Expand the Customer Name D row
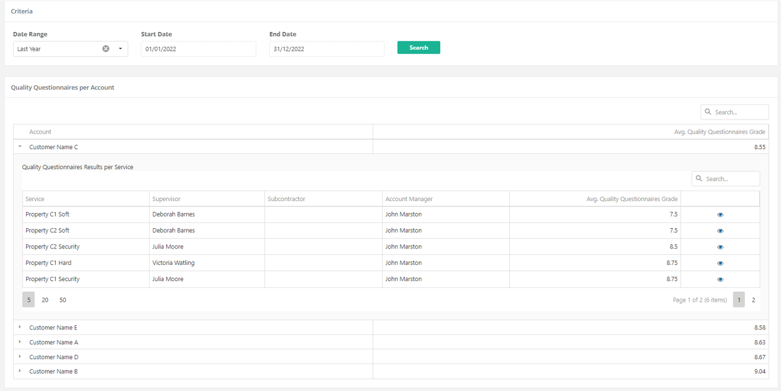 [x=20, y=357]
